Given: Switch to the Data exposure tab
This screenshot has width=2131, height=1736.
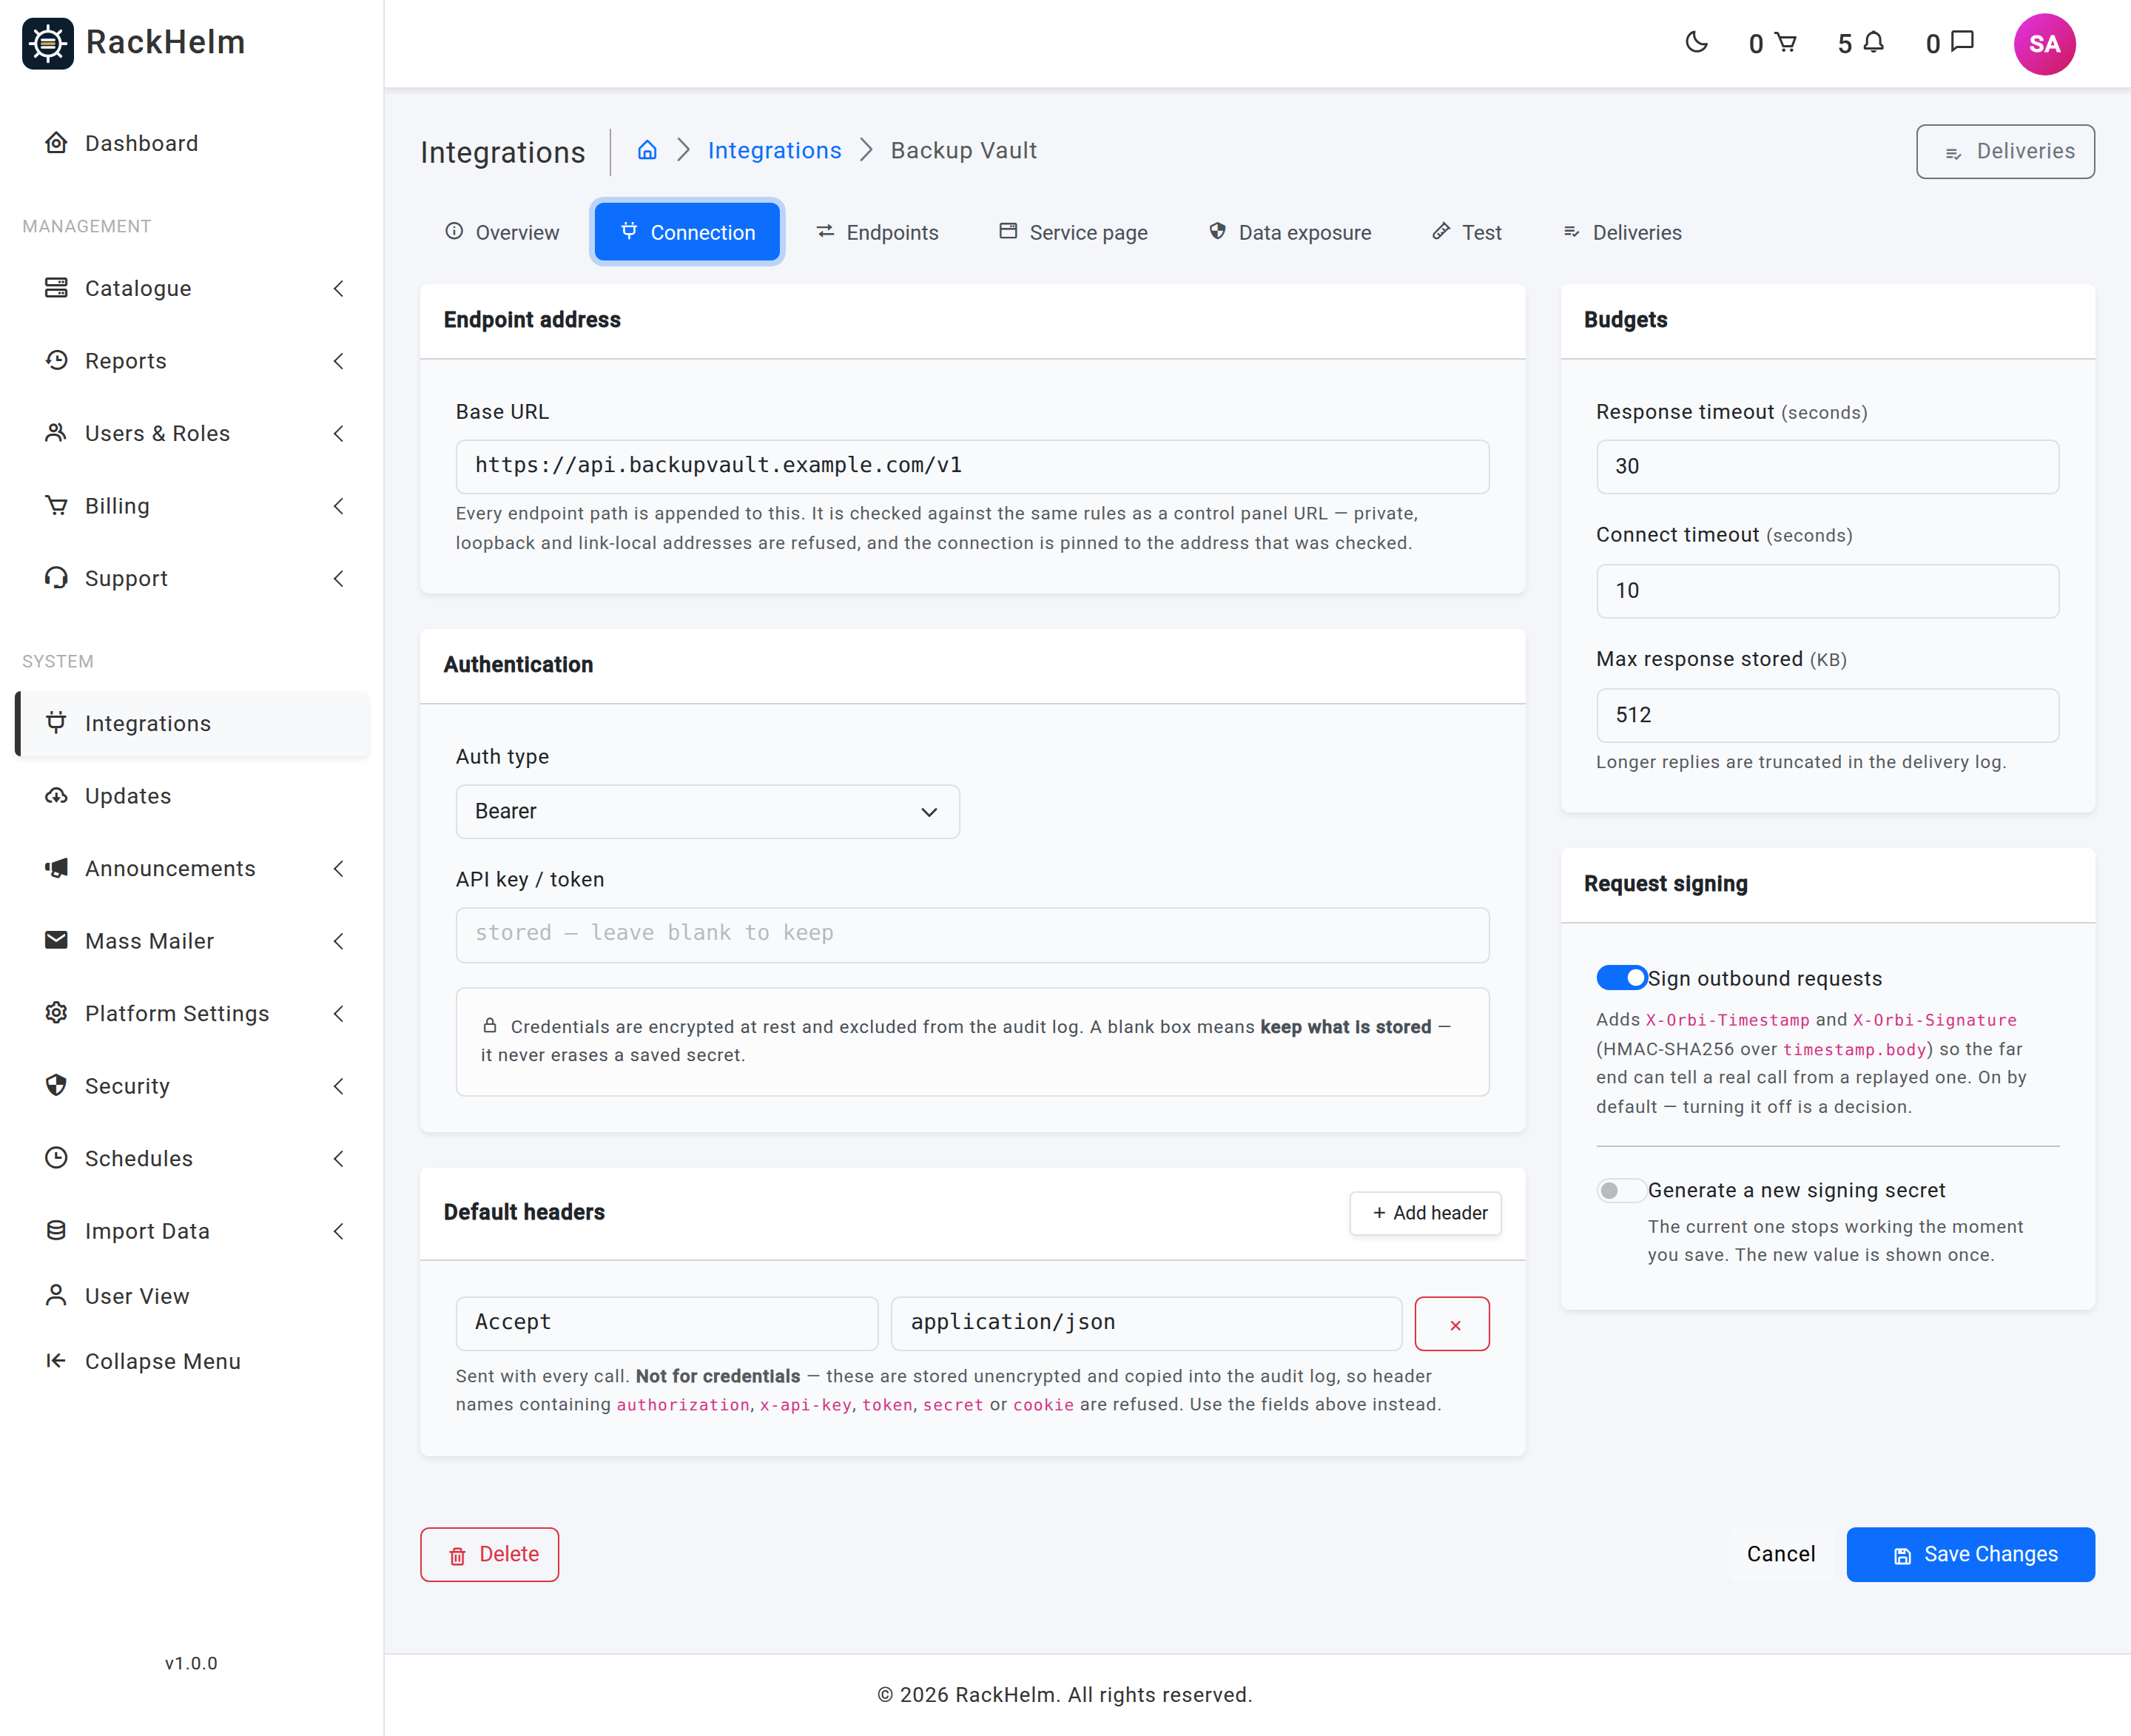Looking at the screenshot, I should tap(1289, 232).
